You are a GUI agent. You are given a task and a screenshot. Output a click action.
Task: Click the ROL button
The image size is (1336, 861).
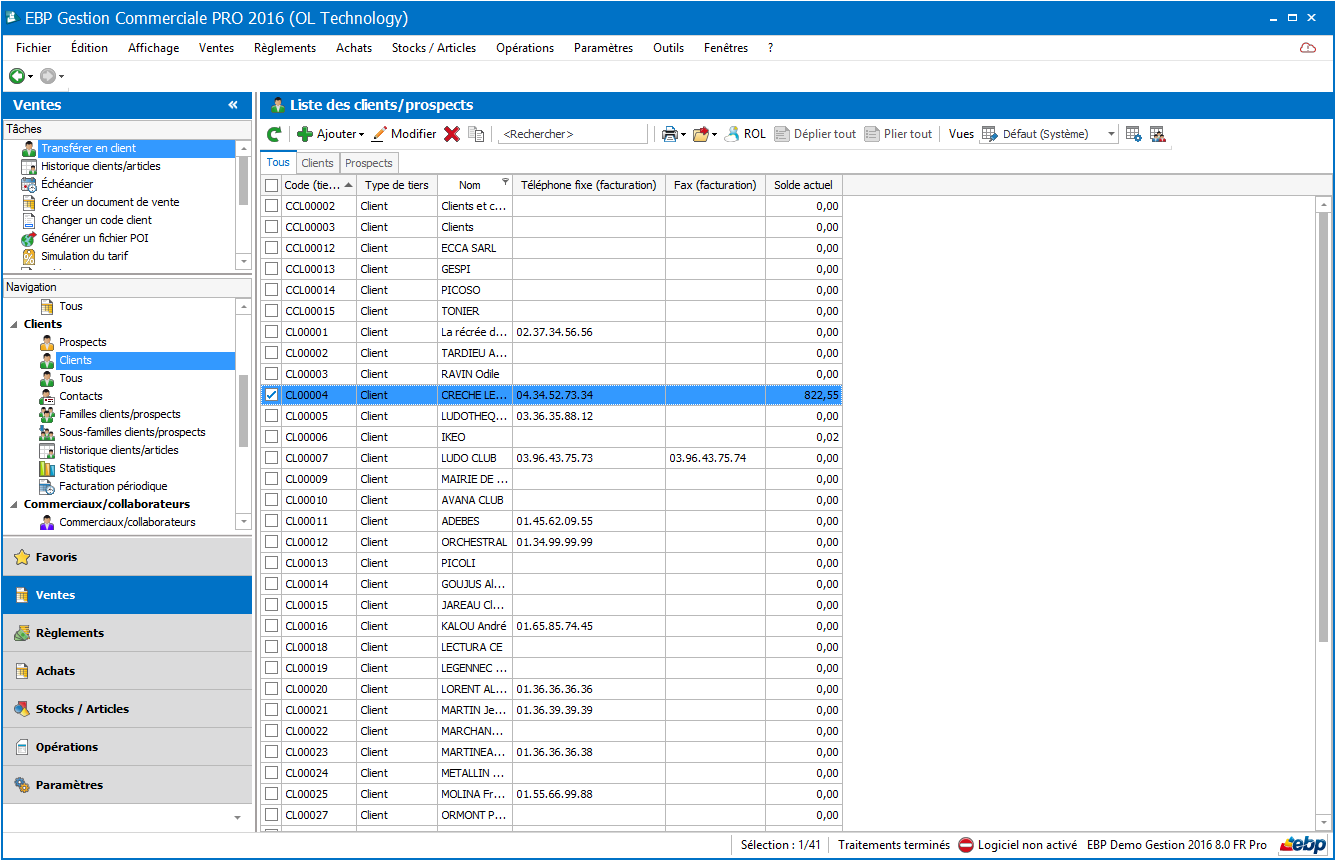pos(745,134)
